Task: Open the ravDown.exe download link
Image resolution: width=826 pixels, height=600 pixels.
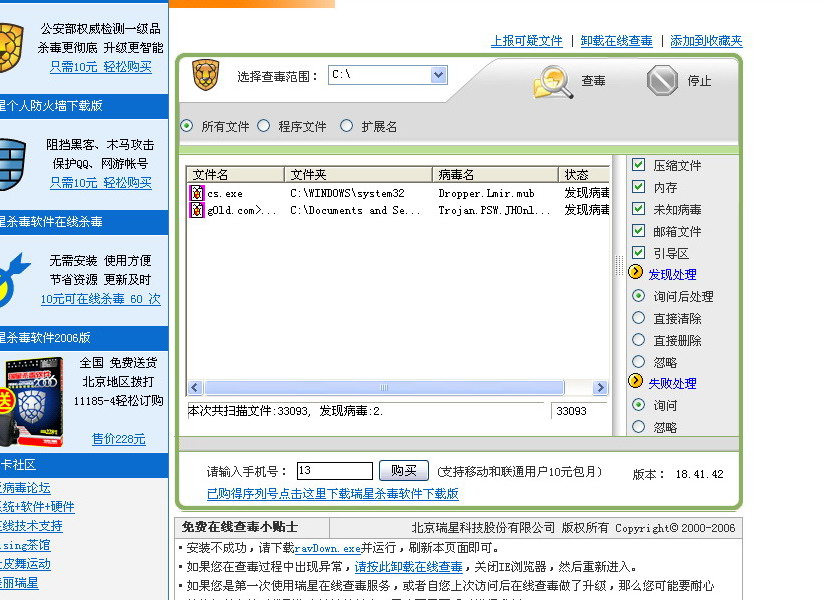Action: coord(328,548)
